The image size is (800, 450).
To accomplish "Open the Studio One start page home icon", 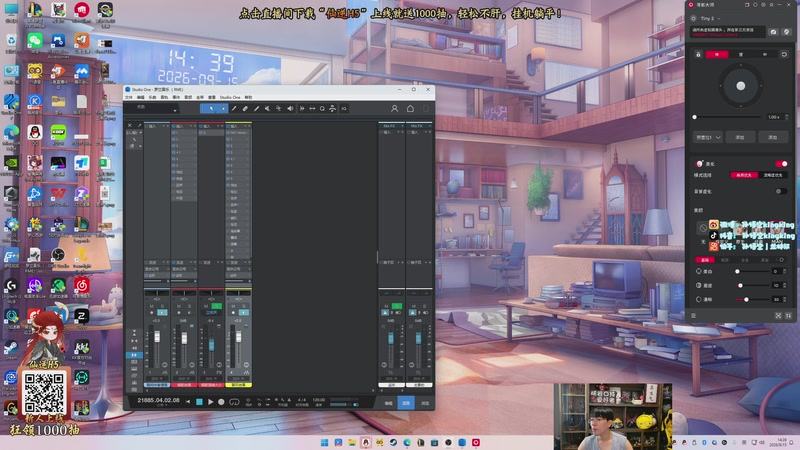I will (410, 109).
